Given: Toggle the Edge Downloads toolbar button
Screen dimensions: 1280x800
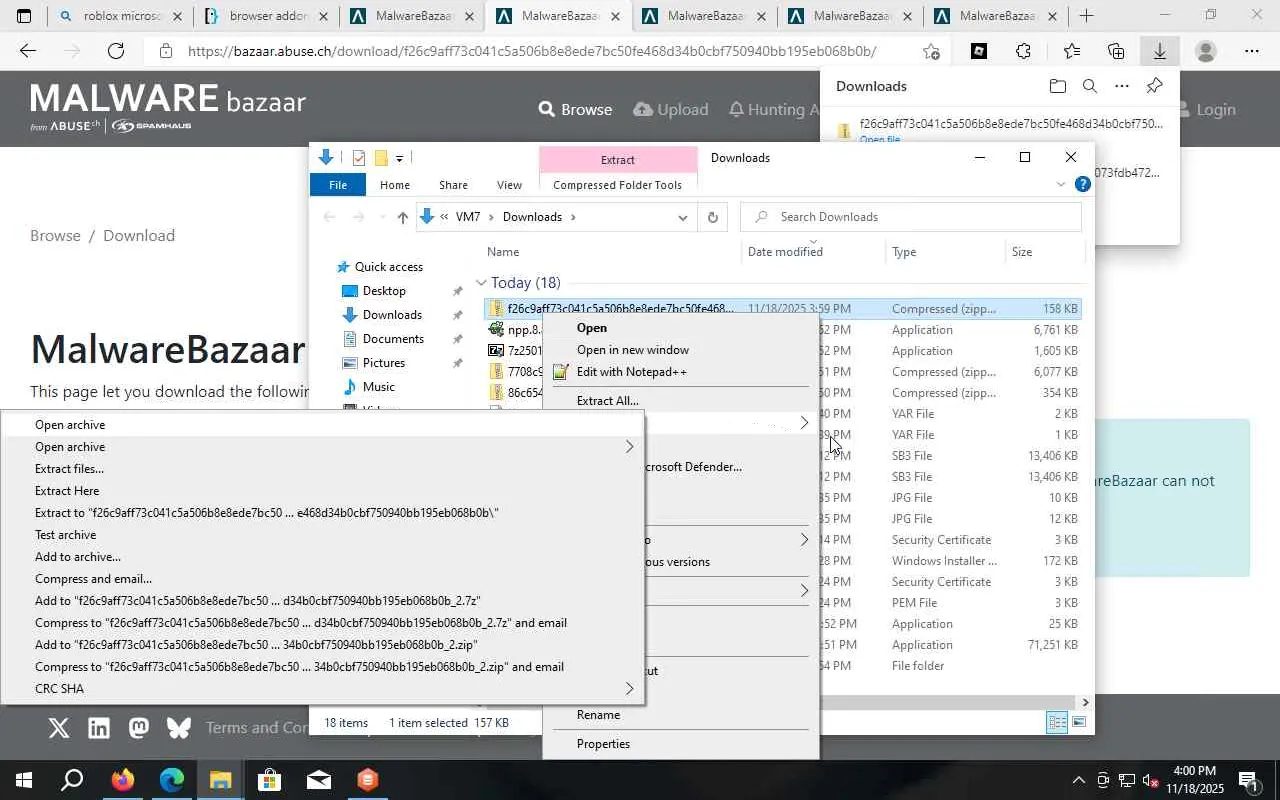Looking at the screenshot, I should pos(1160,51).
